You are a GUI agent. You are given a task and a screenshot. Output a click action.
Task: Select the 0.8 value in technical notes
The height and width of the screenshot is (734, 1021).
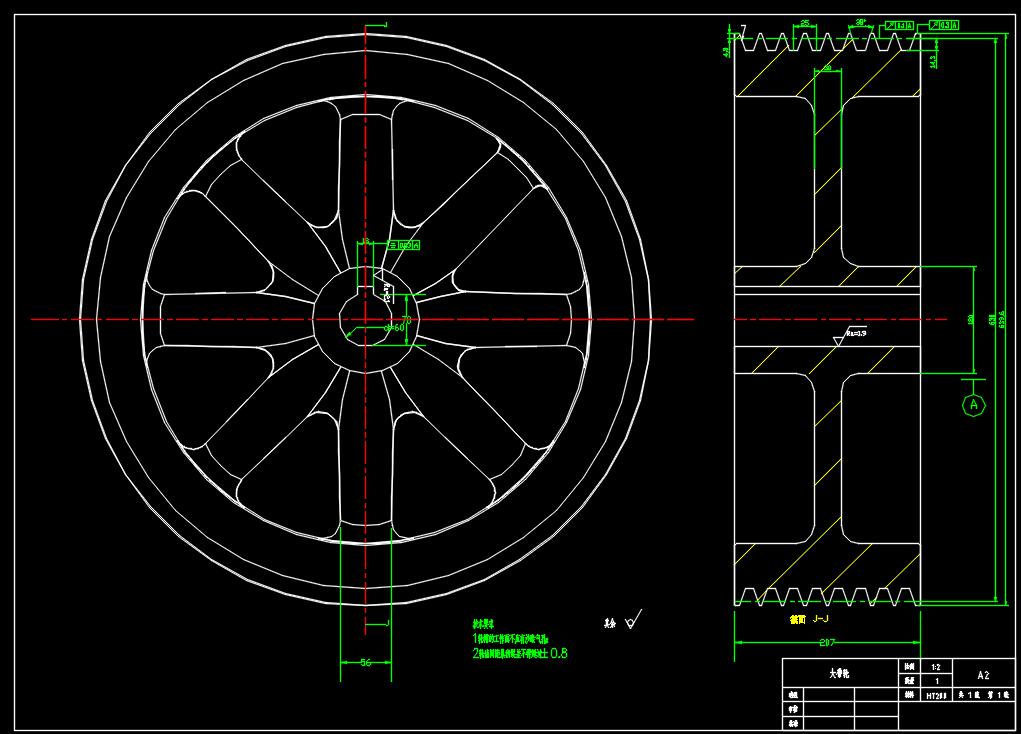click(559, 653)
